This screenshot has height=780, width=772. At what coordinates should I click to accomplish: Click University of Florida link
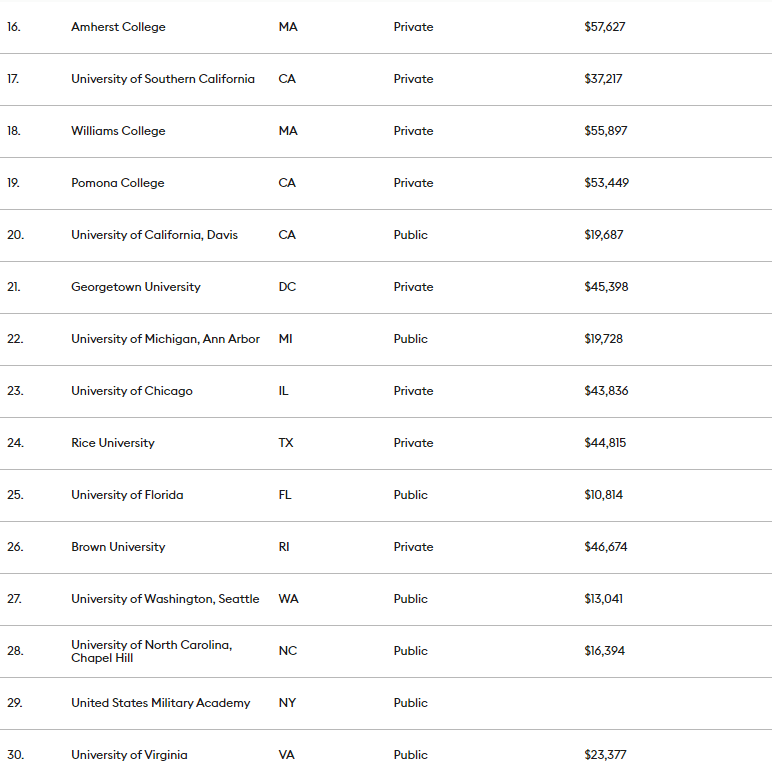click(x=127, y=495)
